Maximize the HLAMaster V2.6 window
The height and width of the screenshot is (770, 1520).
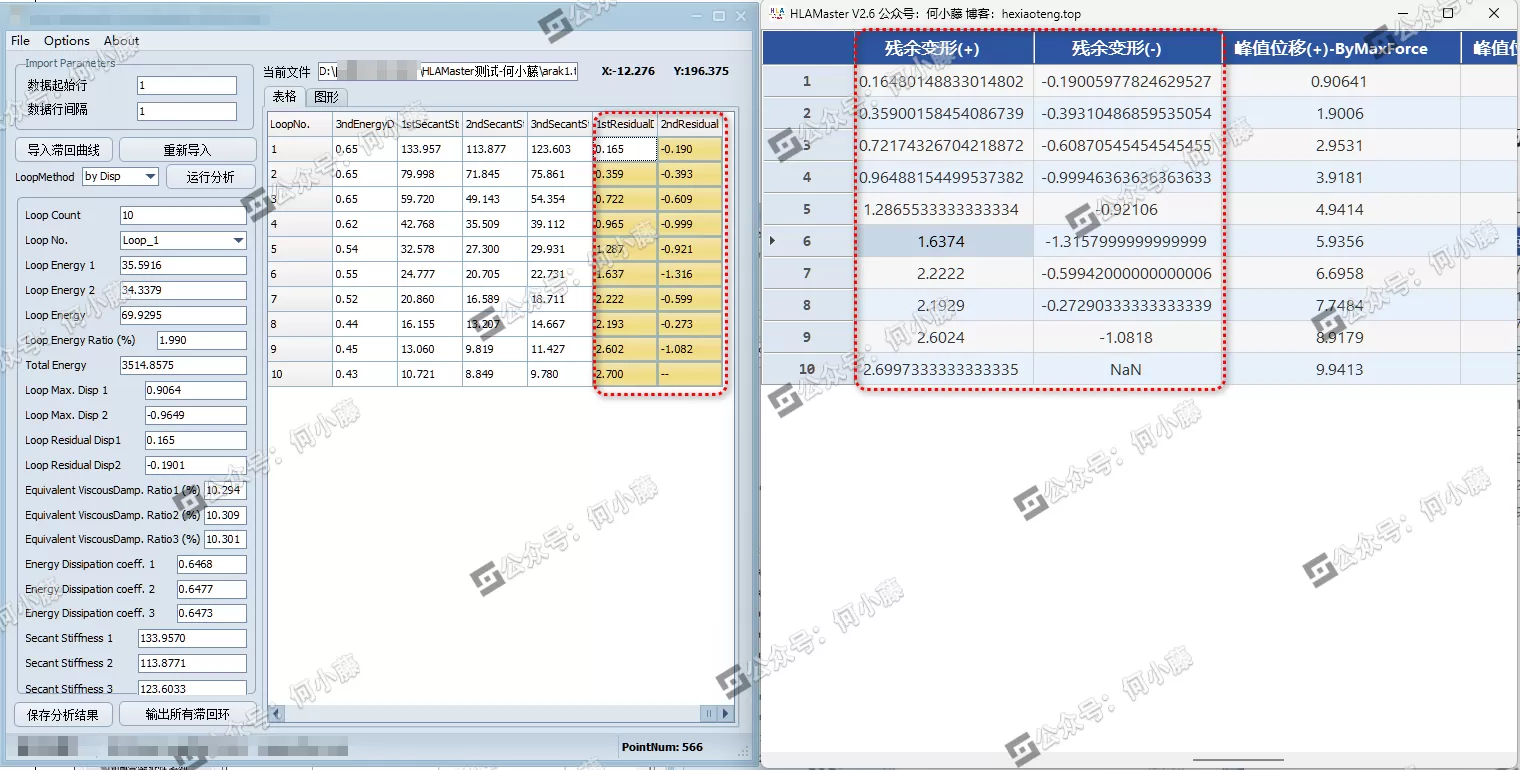(x=1448, y=14)
